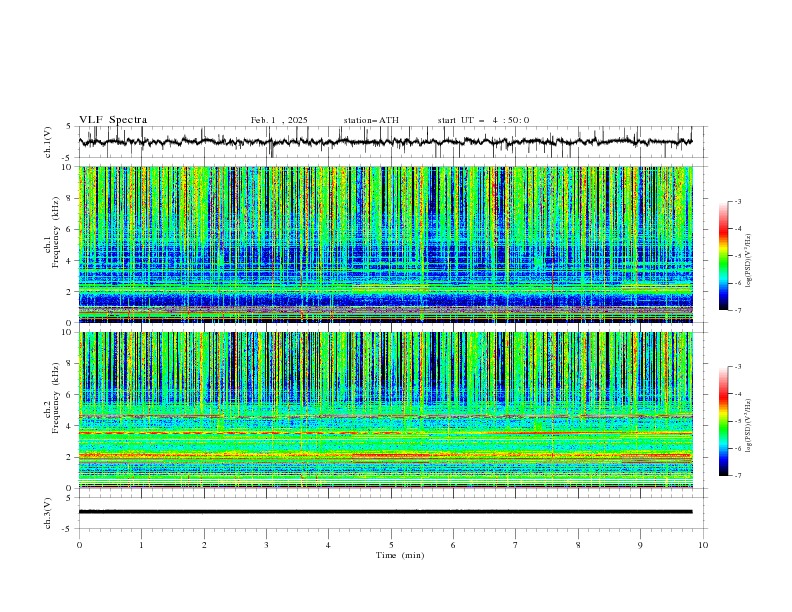Click the "7" tick on the time axis
The image size is (792, 612).
516,545
